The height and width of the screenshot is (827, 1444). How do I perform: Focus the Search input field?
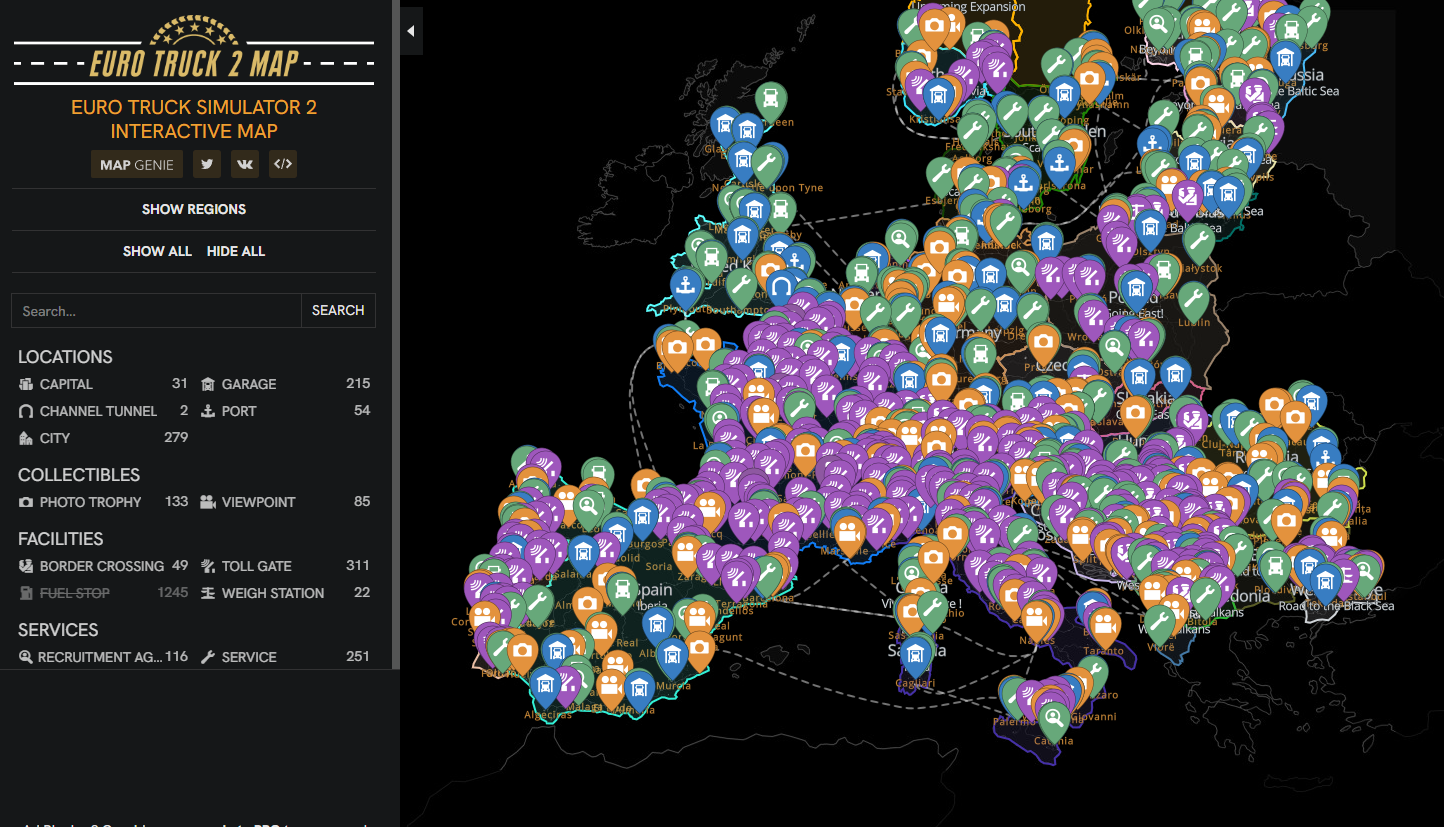(x=156, y=311)
